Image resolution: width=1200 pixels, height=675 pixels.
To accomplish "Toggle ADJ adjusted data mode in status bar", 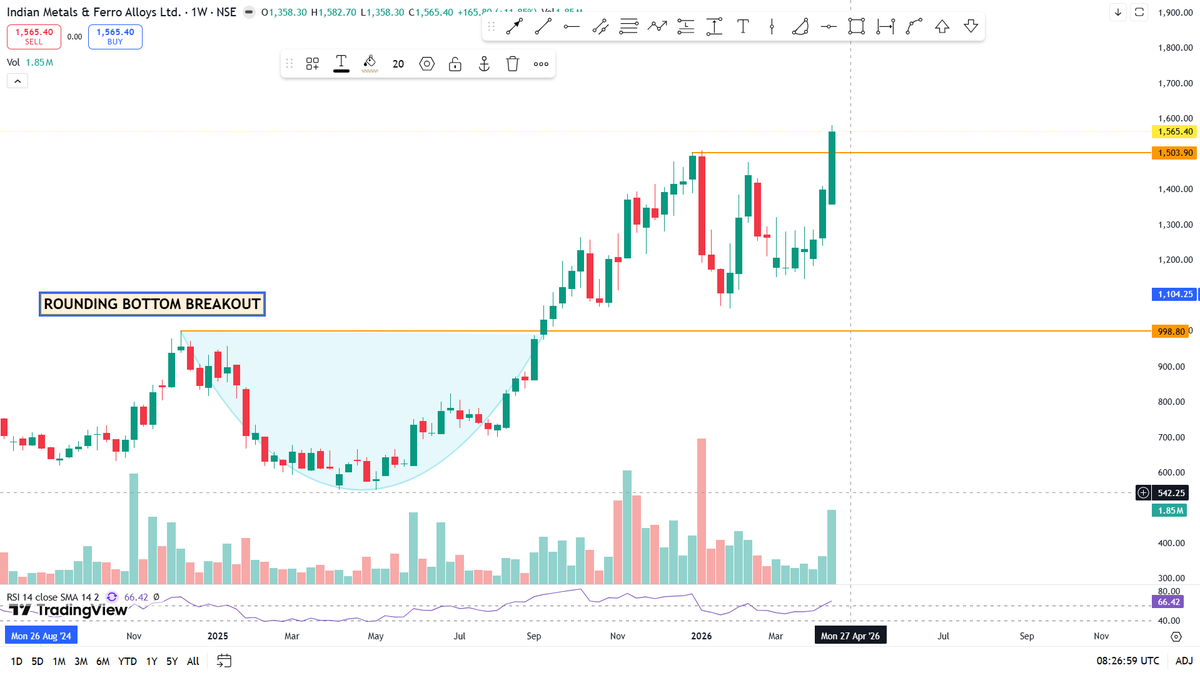I will [1185, 660].
